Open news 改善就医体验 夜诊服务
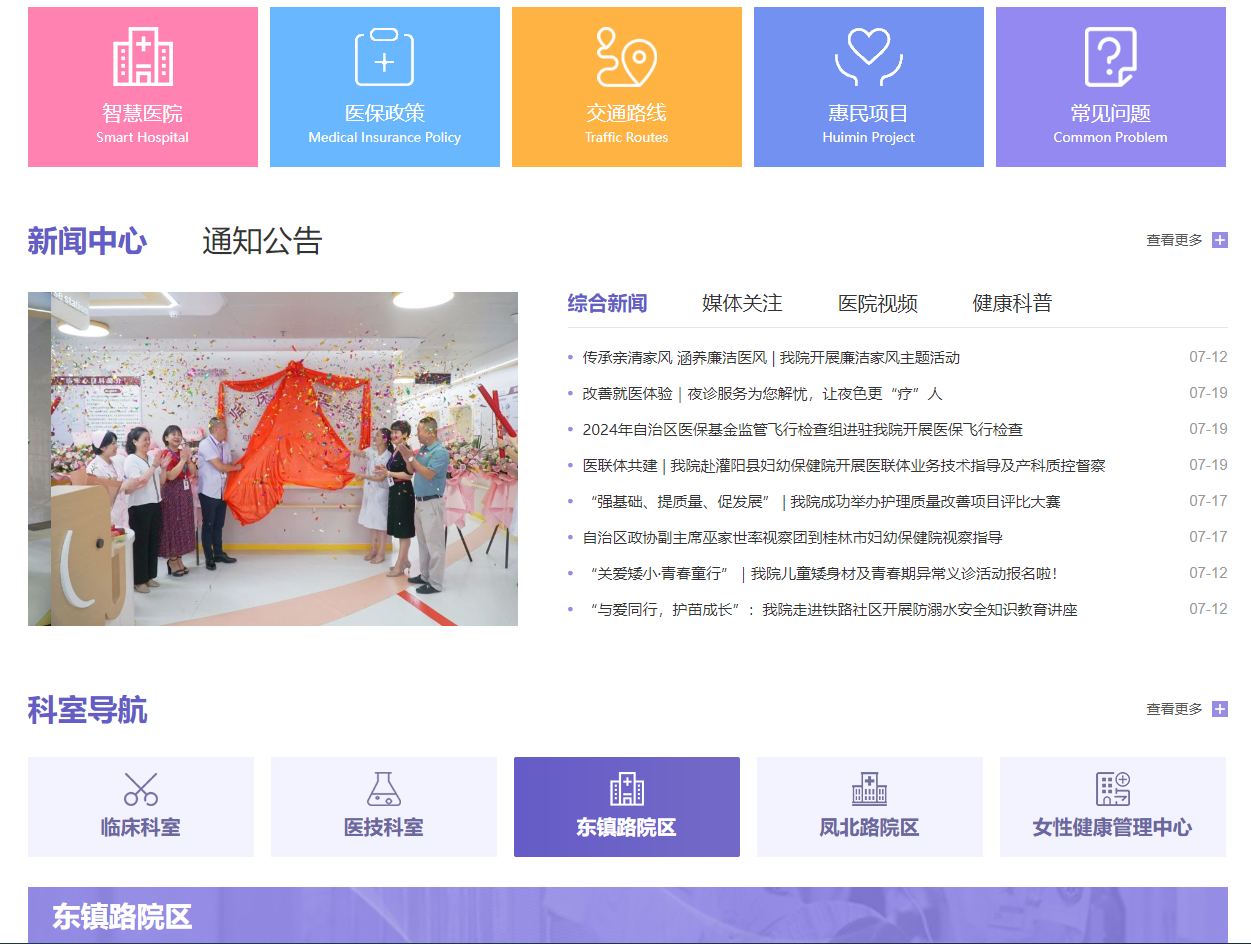This screenshot has width=1251, height=944. tap(762, 394)
